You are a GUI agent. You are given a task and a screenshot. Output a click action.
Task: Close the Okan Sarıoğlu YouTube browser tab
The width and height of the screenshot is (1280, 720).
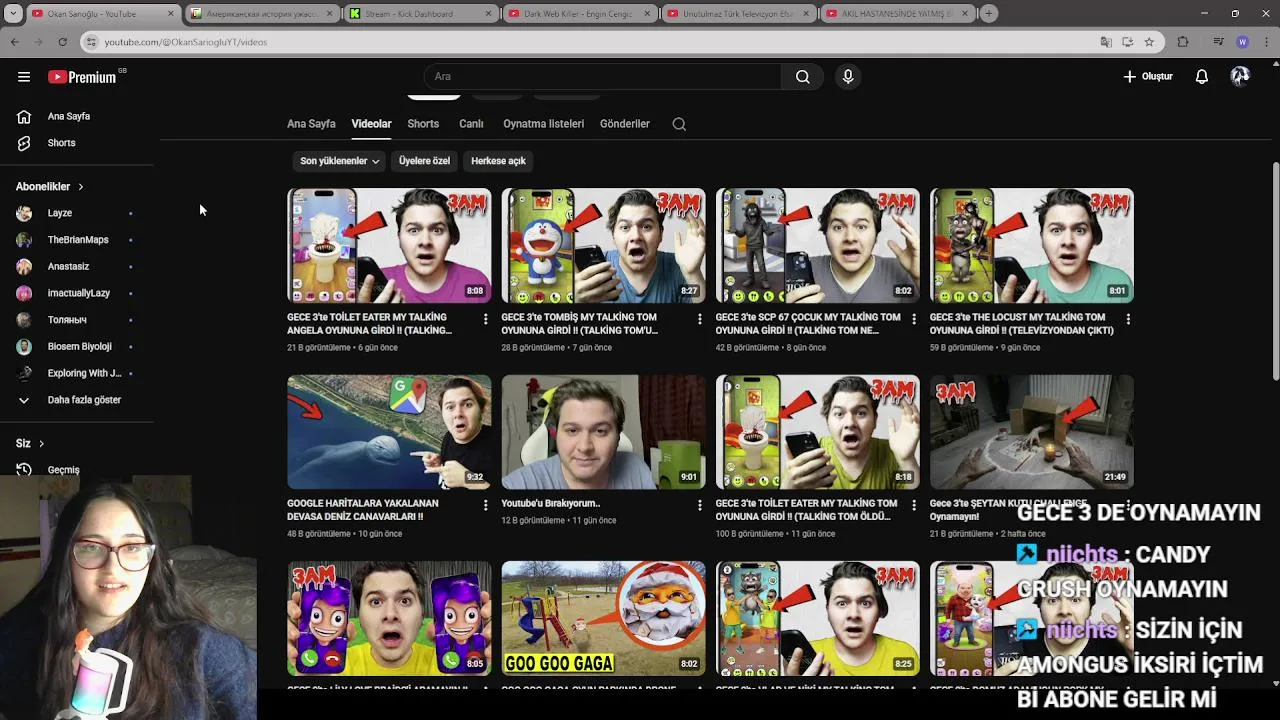[x=170, y=14]
